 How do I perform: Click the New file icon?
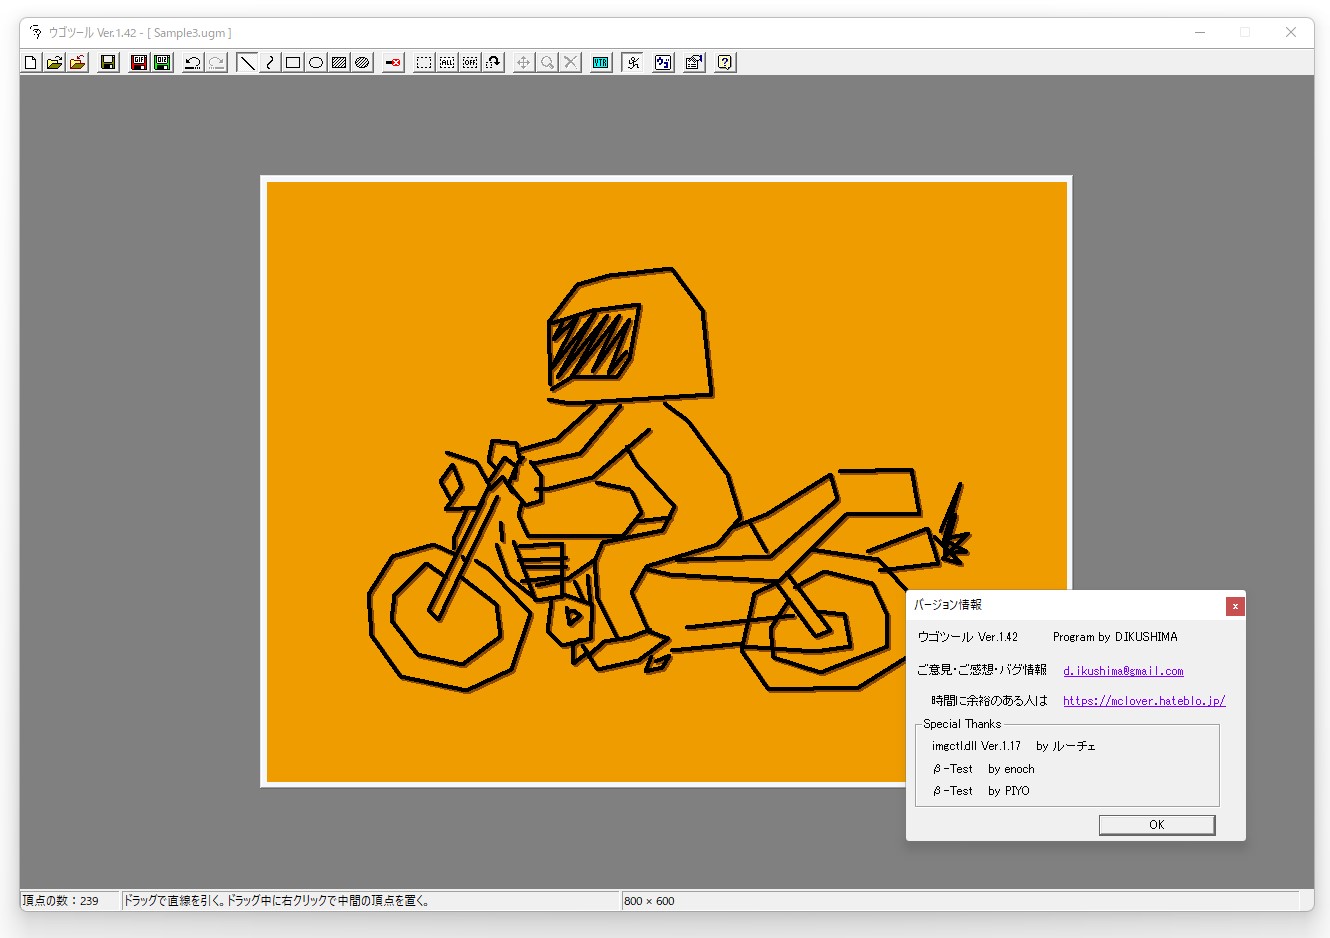[31, 62]
